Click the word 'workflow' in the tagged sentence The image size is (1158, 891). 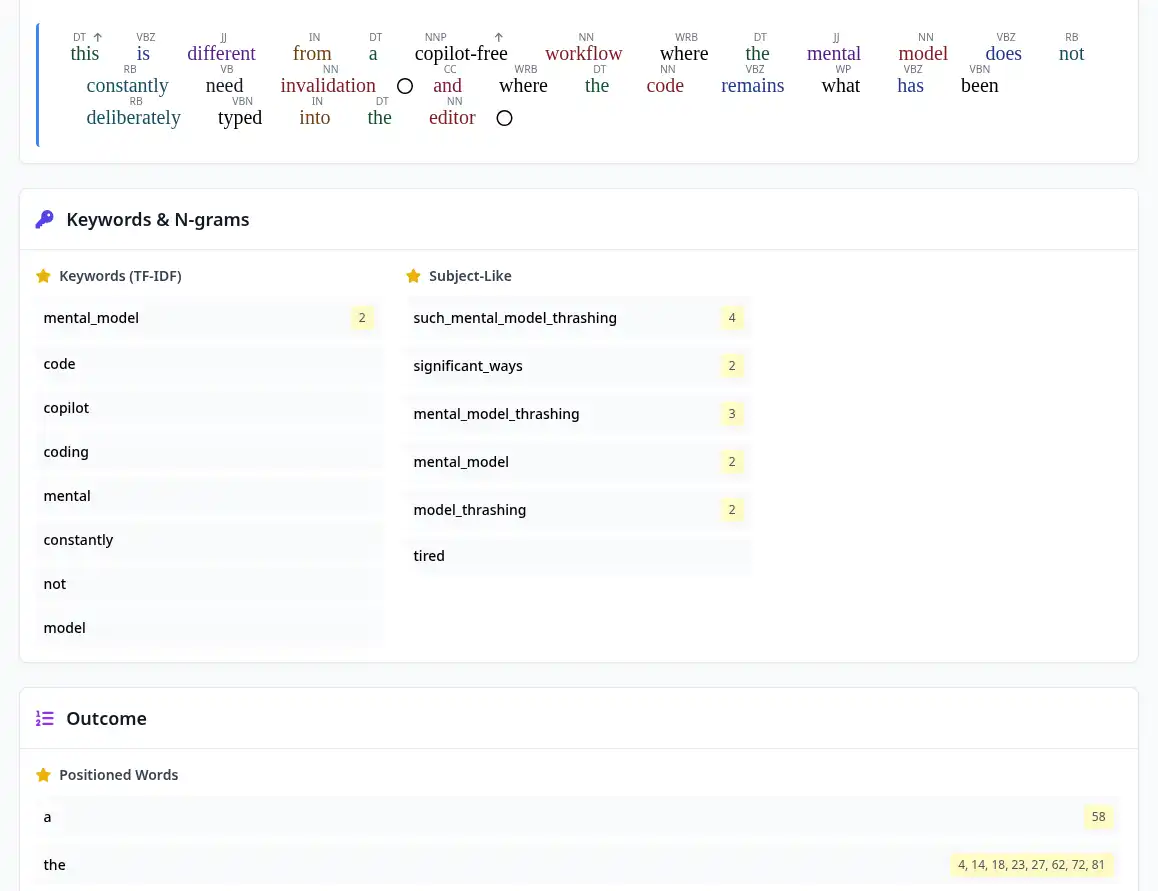[583, 54]
